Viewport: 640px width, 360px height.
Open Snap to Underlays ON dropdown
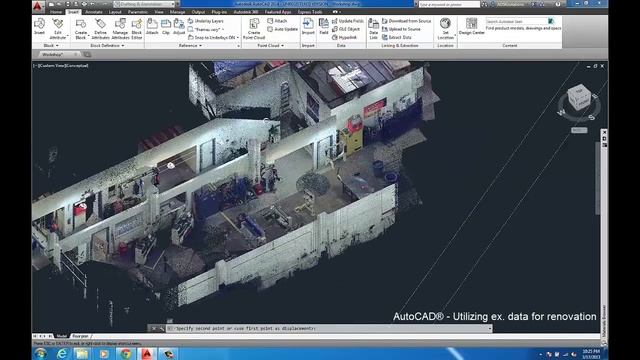pyautogui.click(x=213, y=37)
